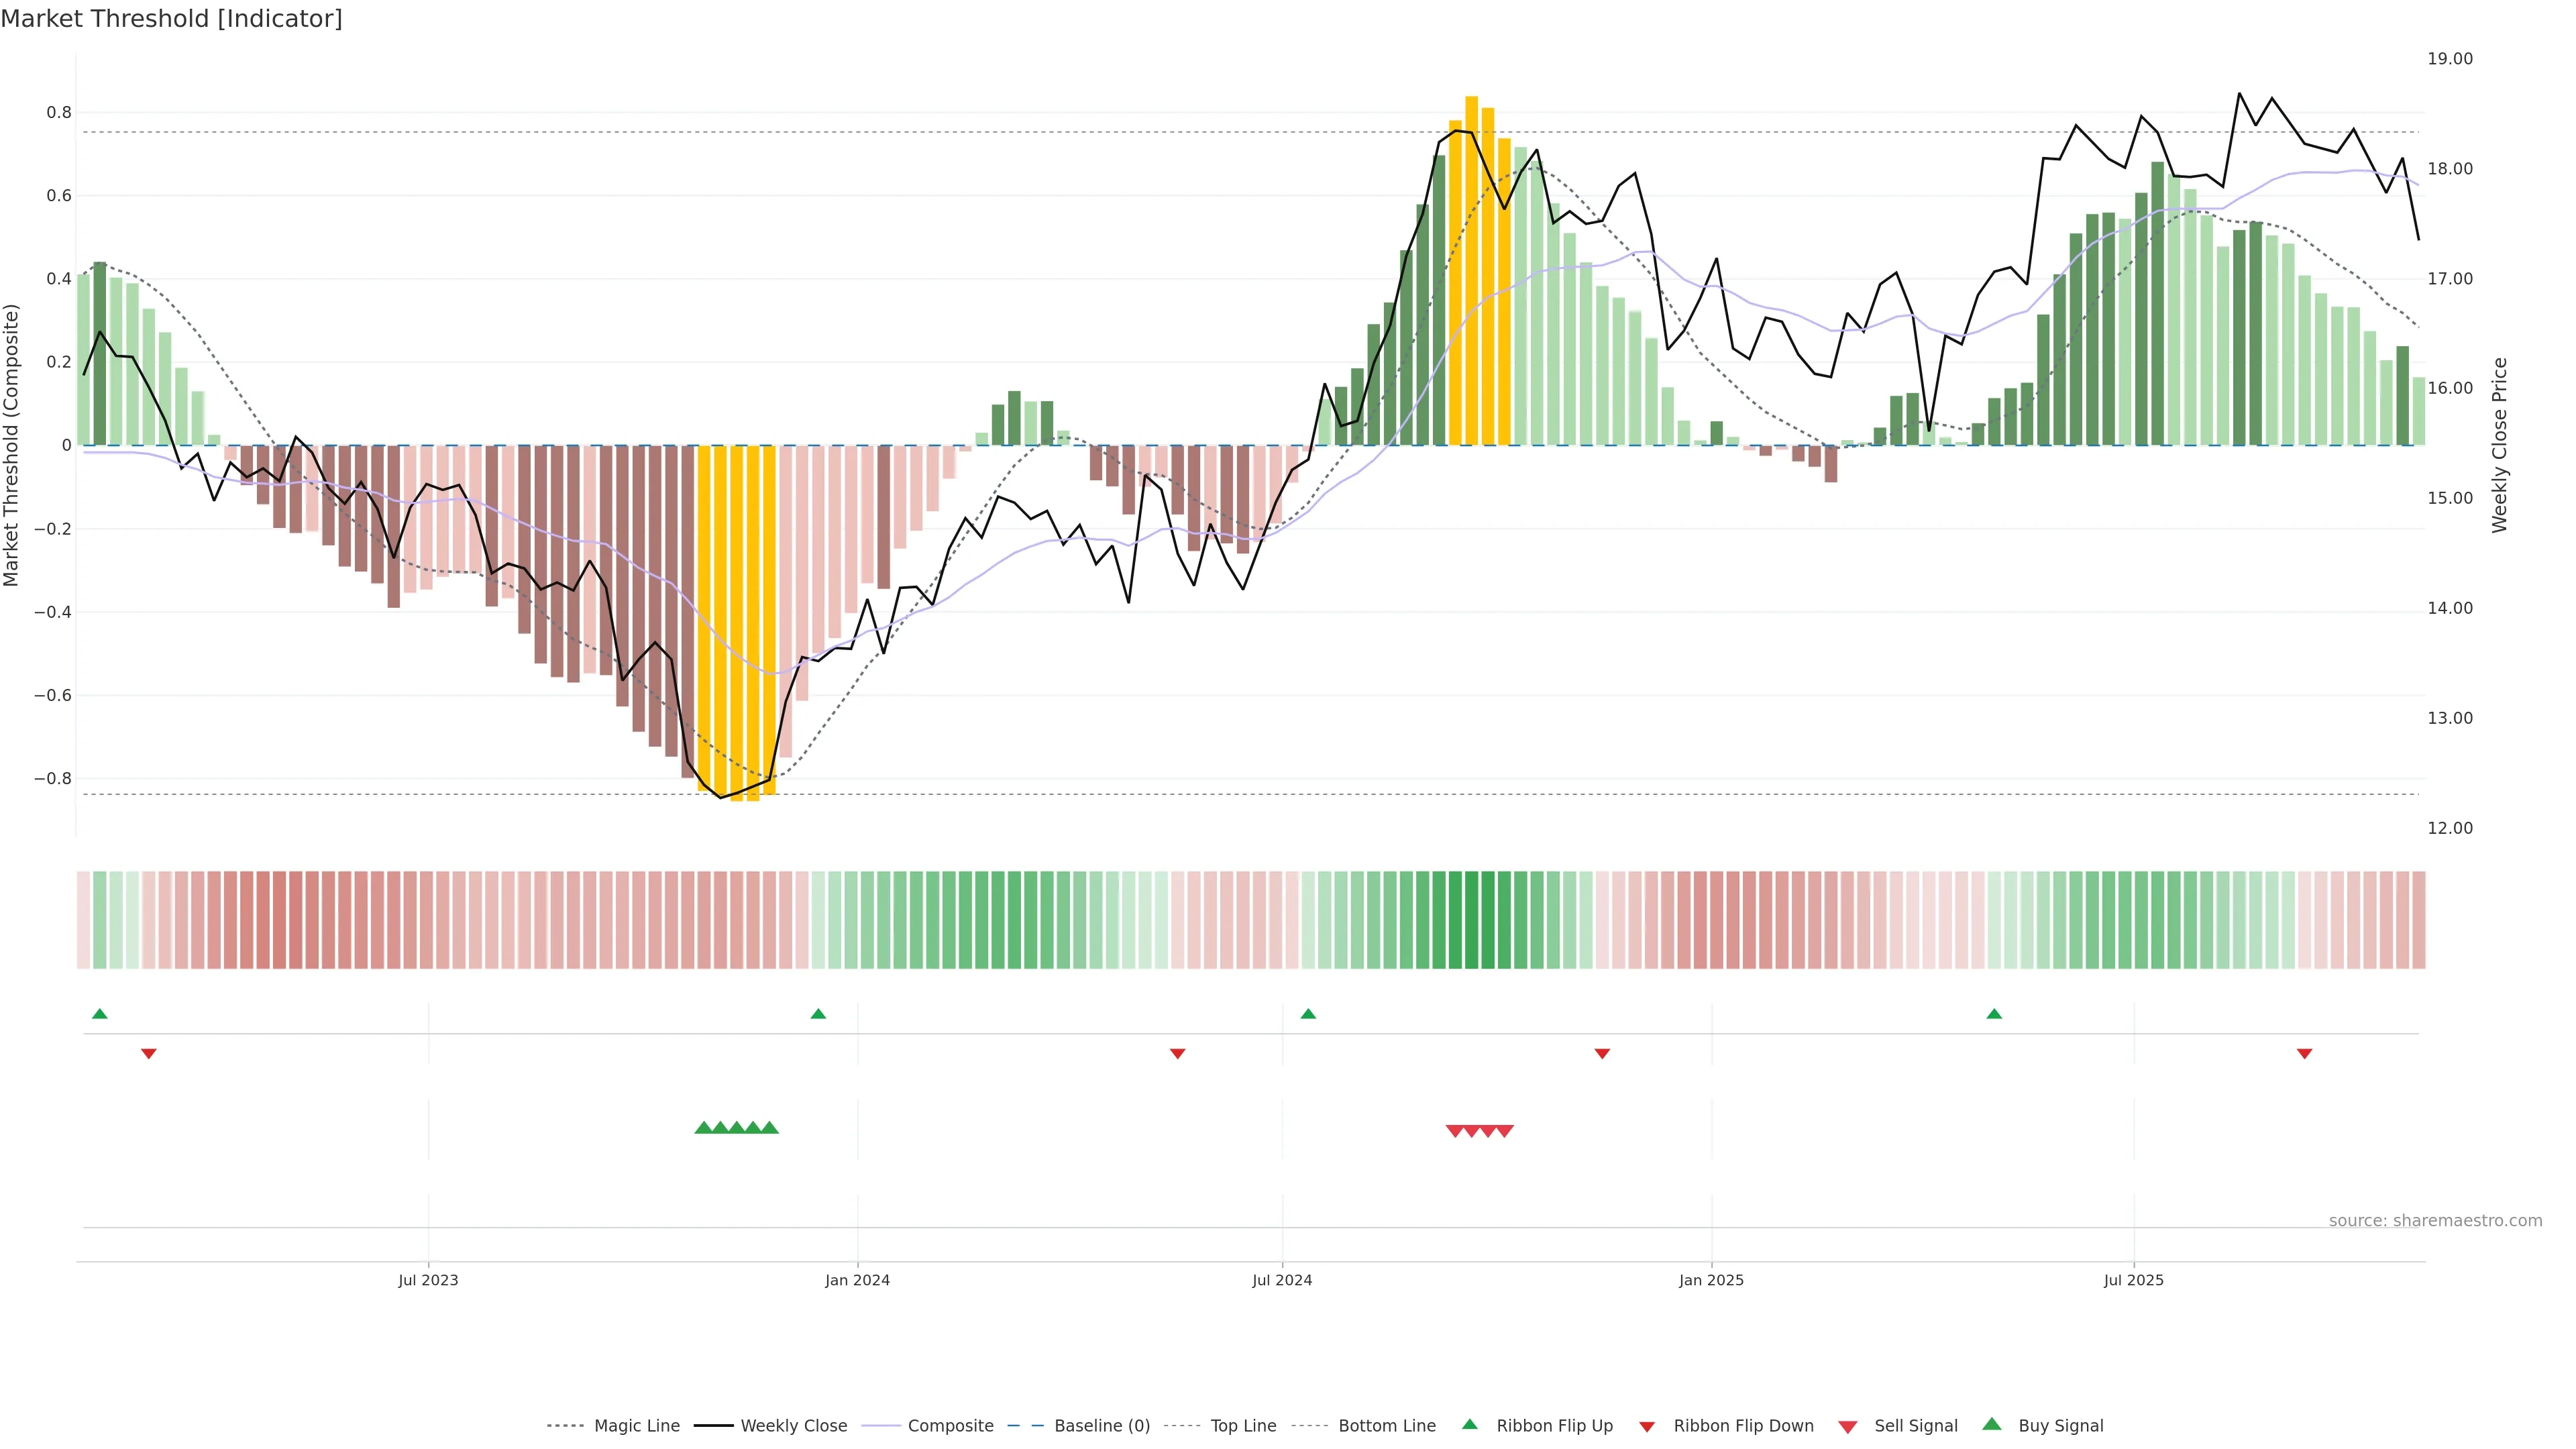Click the Market Threshold [Indicator] title
2576x1449 pixels.
pyautogui.click(x=171, y=19)
